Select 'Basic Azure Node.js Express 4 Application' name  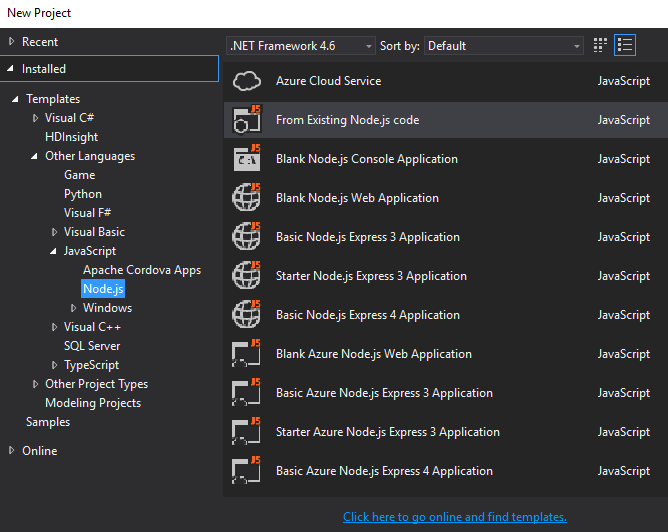coord(384,471)
